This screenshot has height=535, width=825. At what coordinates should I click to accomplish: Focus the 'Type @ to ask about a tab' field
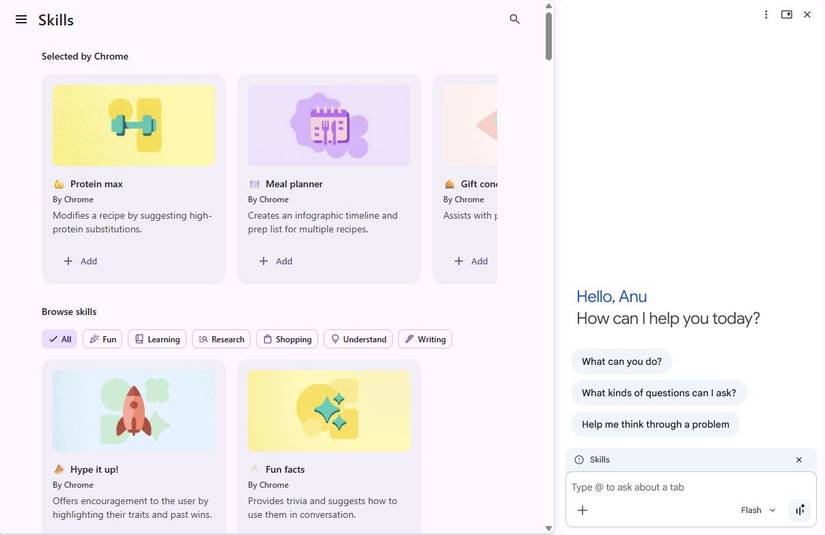coord(689,487)
